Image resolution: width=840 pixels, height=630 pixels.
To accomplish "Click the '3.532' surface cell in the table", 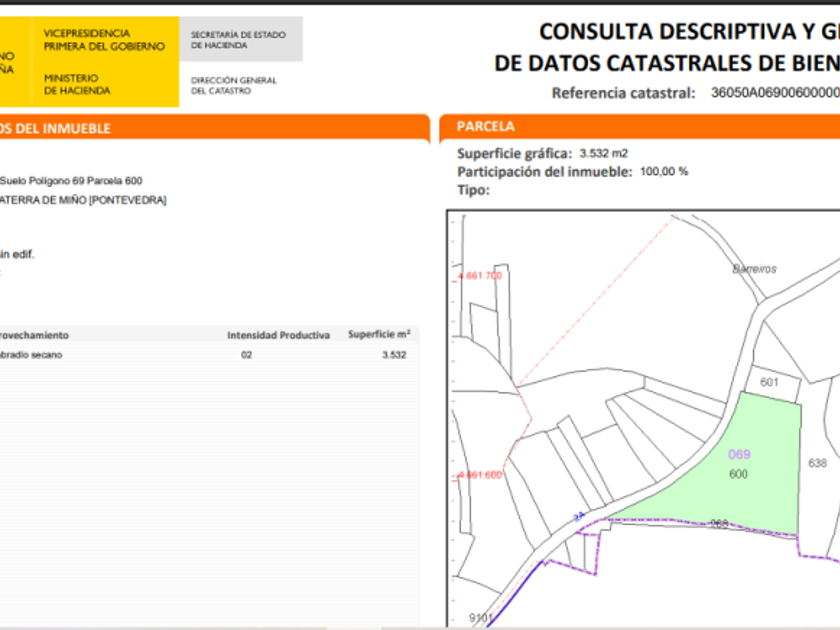I will pyautogui.click(x=394, y=355).
